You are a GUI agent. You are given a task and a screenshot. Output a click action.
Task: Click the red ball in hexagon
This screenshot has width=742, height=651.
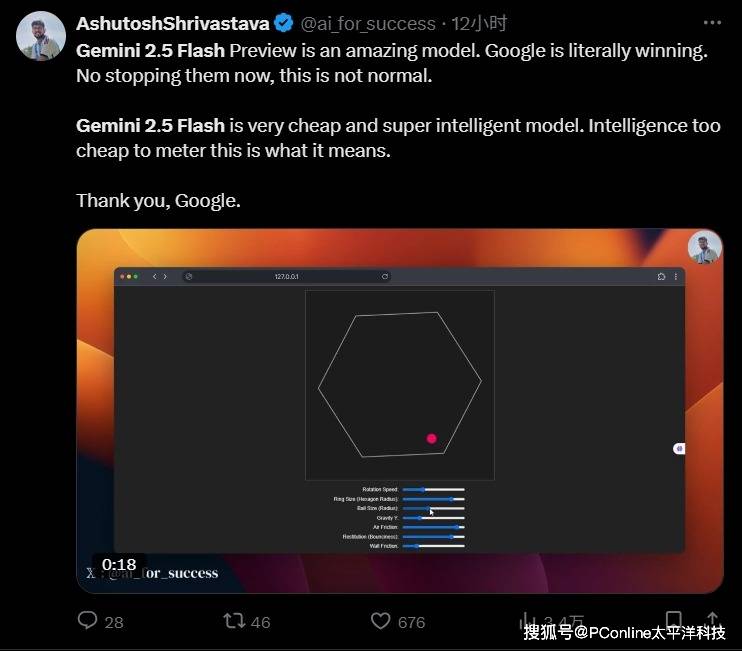[x=432, y=438]
